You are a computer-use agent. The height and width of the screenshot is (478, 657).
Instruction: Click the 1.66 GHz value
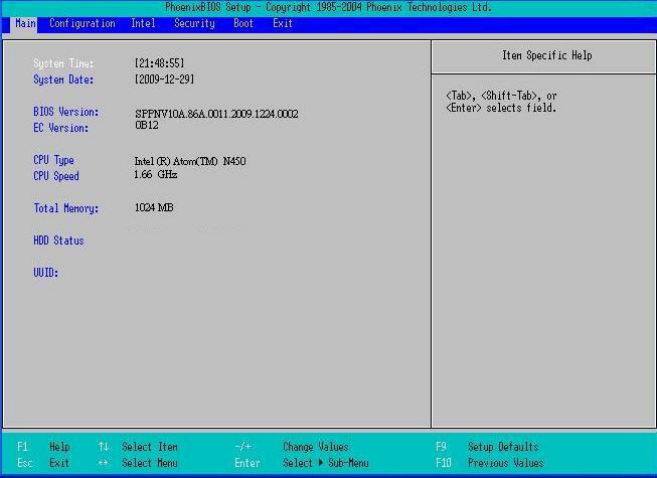tap(155, 174)
